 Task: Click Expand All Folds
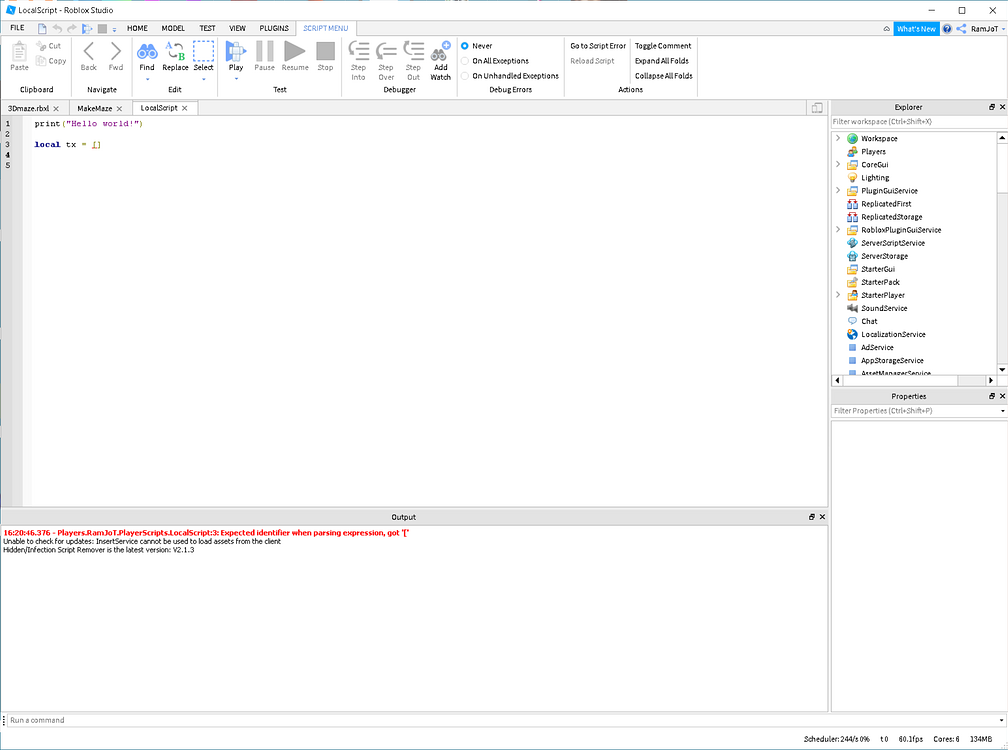pos(662,61)
